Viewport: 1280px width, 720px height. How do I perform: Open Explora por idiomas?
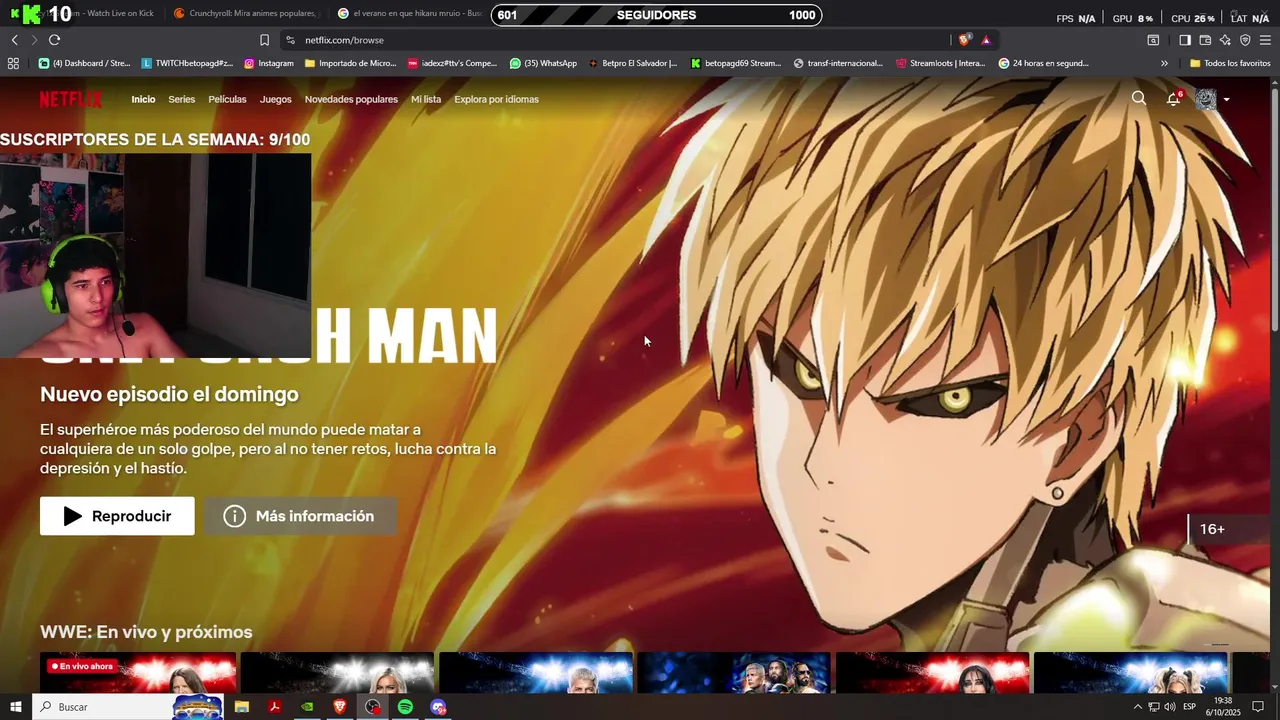click(x=496, y=99)
